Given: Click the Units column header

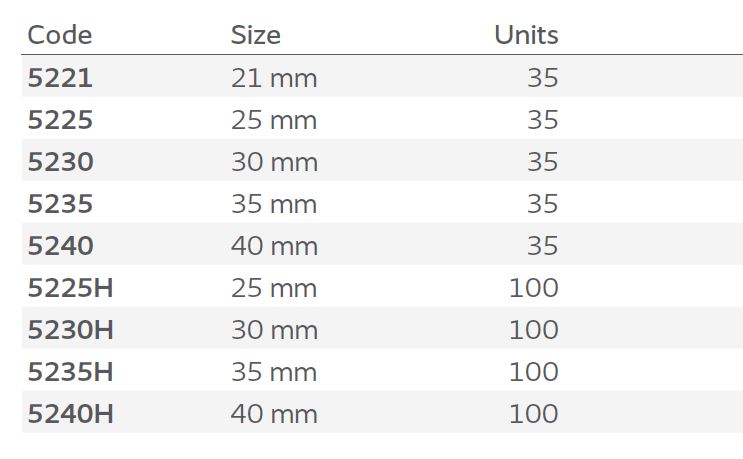Looking at the screenshot, I should click(526, 35).
